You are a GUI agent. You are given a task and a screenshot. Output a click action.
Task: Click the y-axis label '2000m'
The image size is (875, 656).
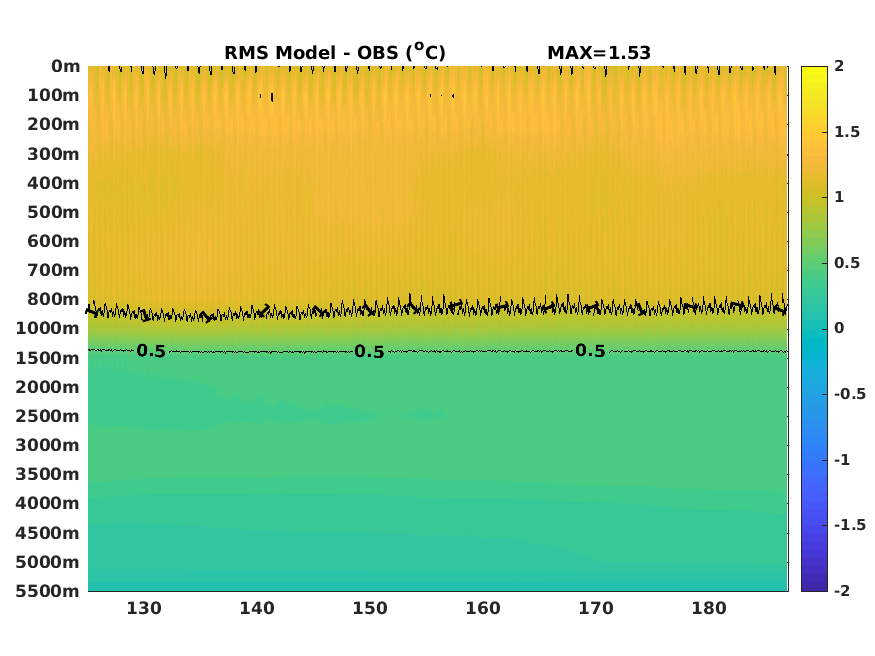pyautogui.click(x=48, y=387)
